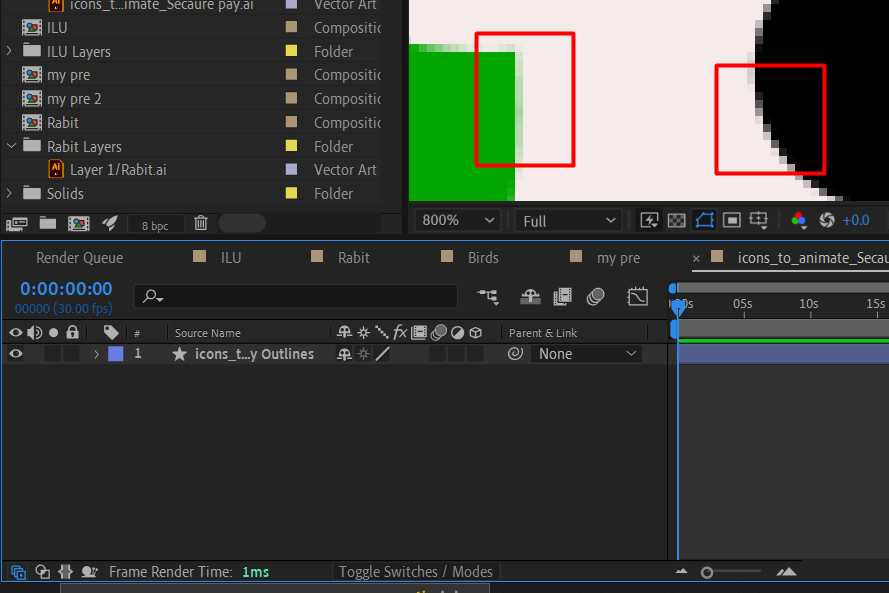Click the blue label swatch of the layer
The image size is (889, 593).
pos(113,353)
